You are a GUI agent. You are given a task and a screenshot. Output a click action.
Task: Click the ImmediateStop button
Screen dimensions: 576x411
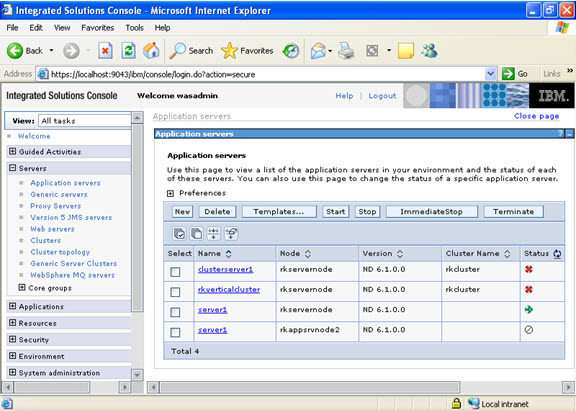click(x=431, y=212)
